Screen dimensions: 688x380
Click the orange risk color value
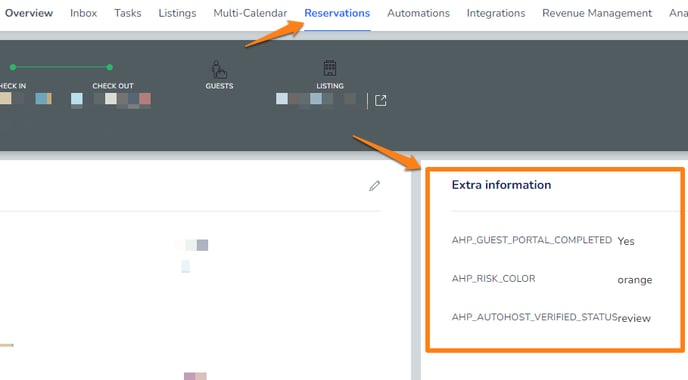coord(634,280)
